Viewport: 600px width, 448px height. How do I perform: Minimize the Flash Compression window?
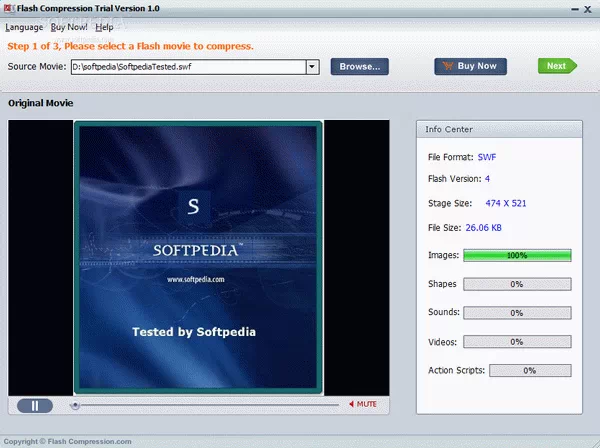point(575,9)
